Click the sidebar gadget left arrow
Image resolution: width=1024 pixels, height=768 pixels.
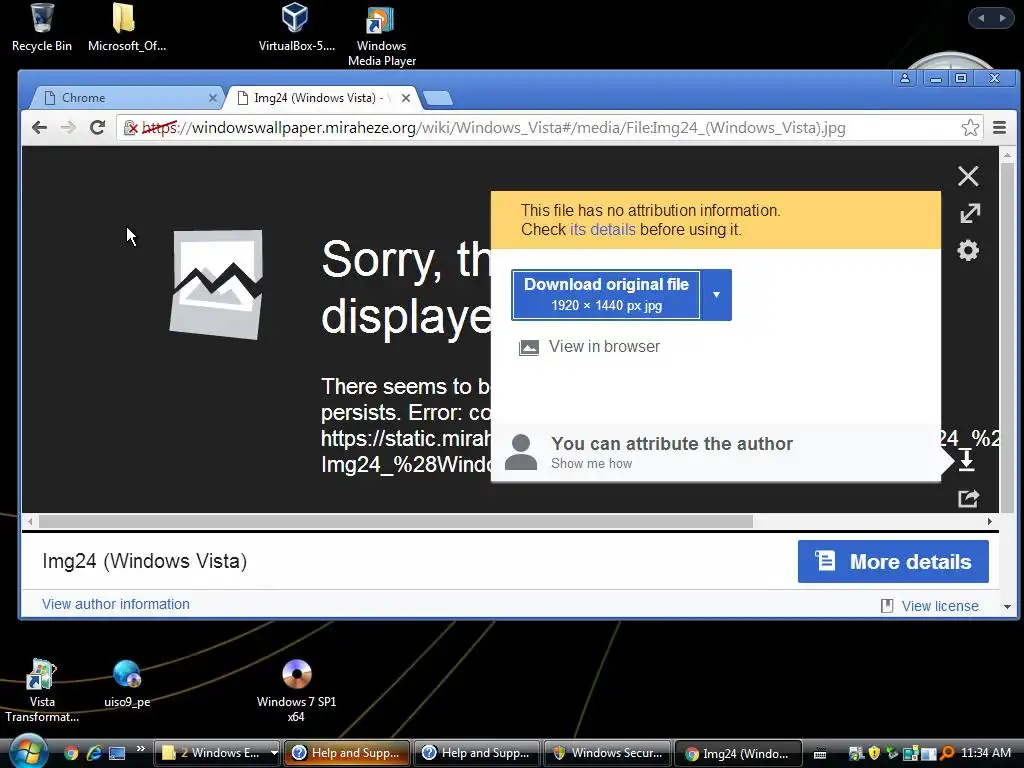[980, 18]
